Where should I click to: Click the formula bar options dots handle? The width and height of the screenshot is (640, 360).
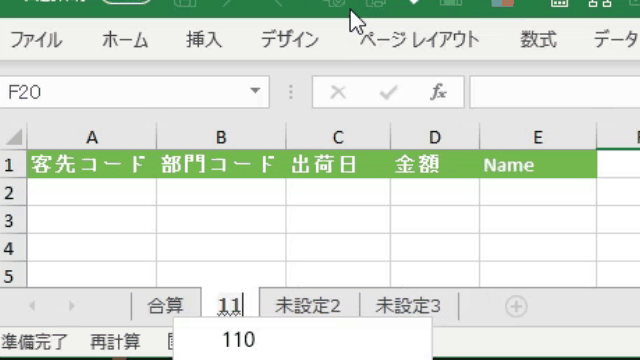pos(291,92)
